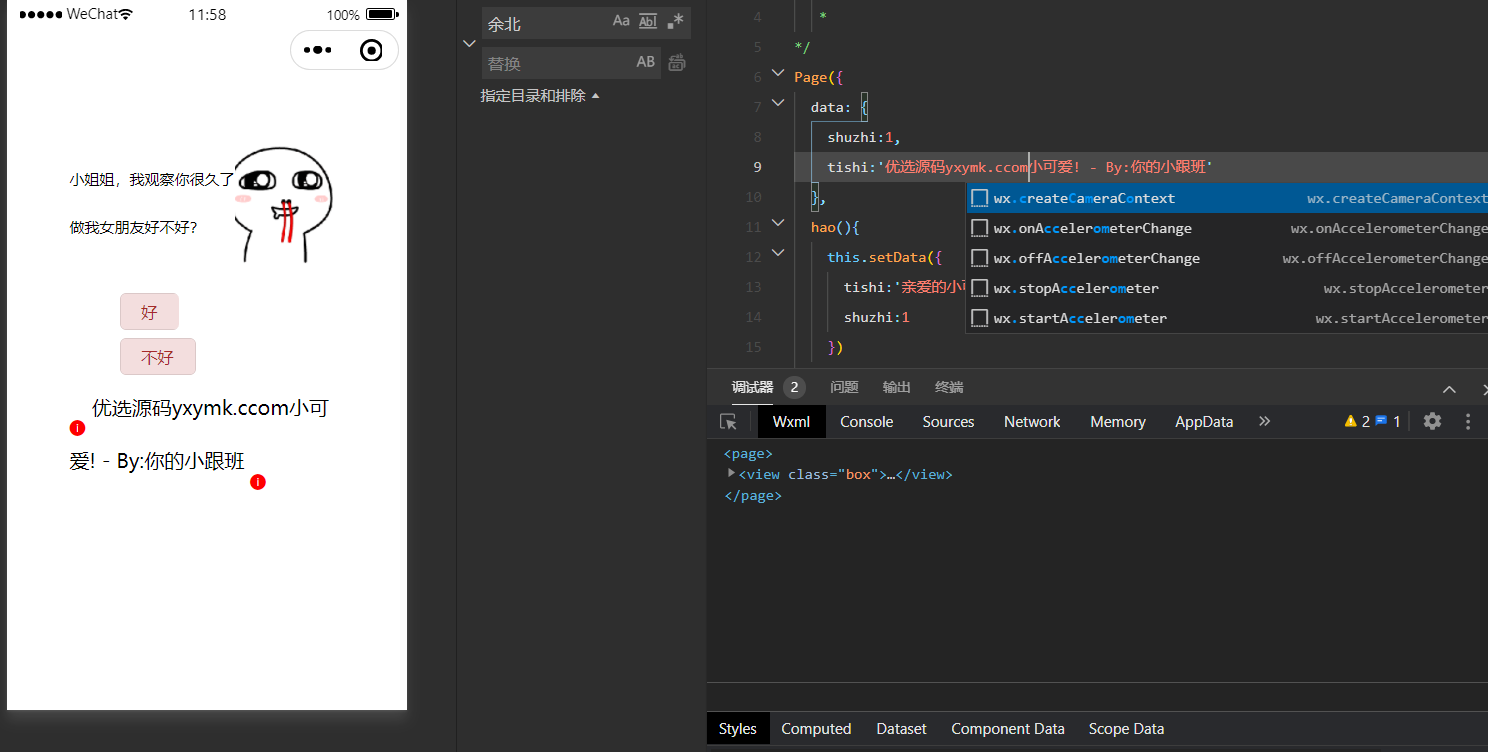The image size is (1488, 752).
Task: Open the mini program capsule menu dots
Action: pyautogui.click(x=317, y=50)
